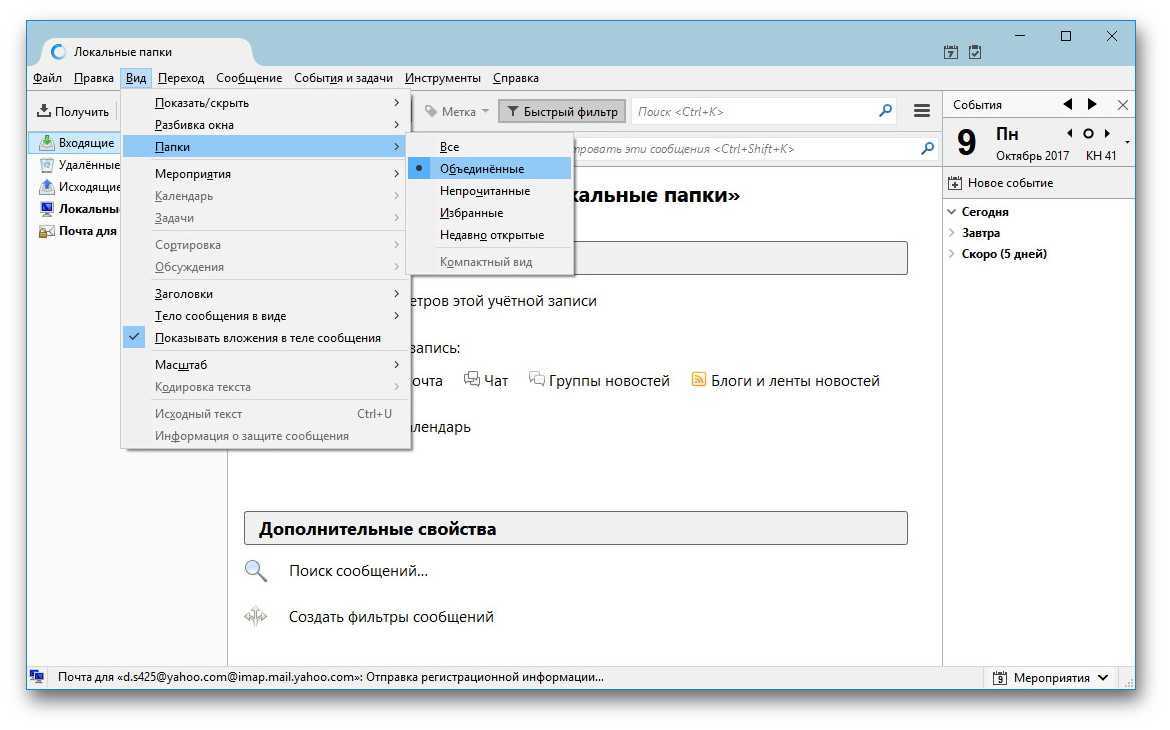Click Создать фильтры сообщений link
Viewport: 1170px width, 730px height.
(391, 617)
